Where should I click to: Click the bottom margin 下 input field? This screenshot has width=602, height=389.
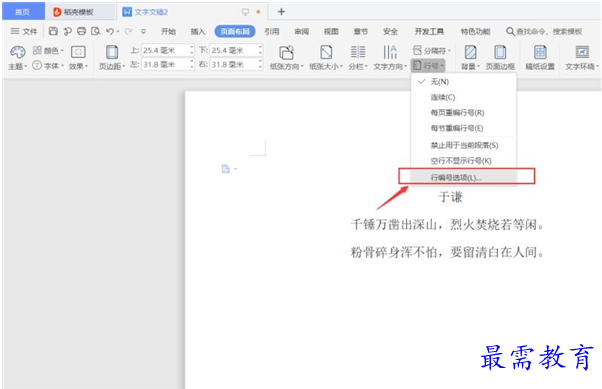233,50
